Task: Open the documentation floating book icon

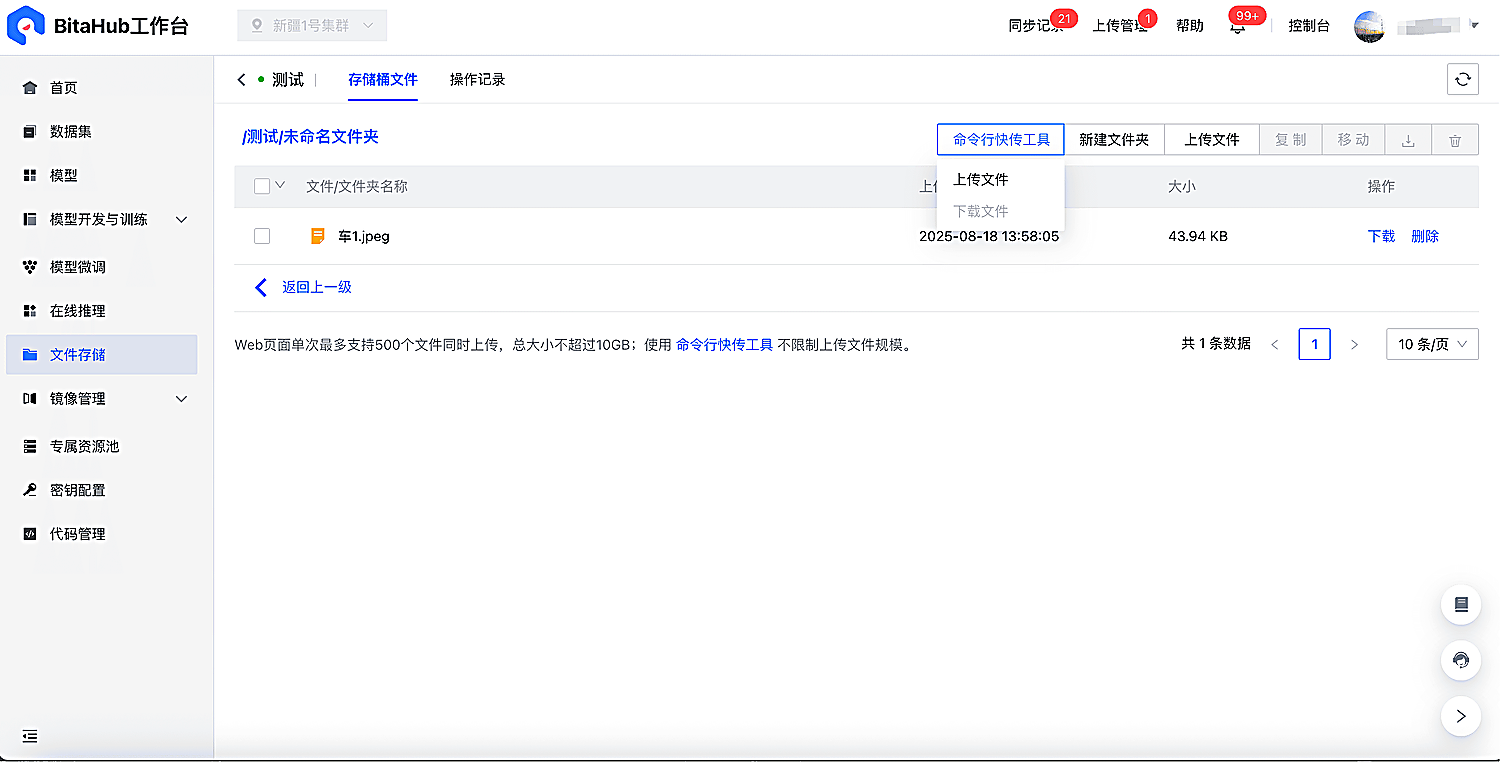Action: [1461, 604]
